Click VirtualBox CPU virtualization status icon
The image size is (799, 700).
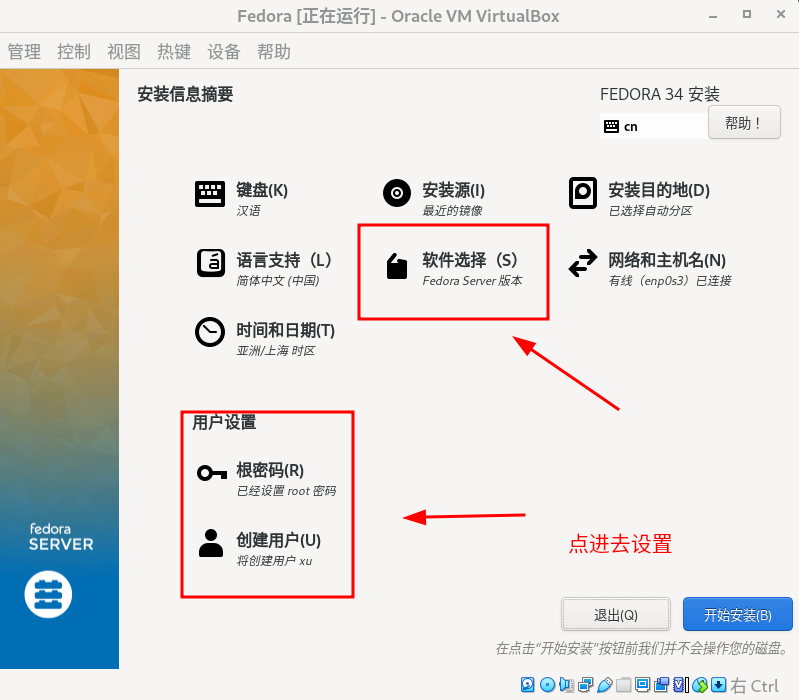click(681, 685)
